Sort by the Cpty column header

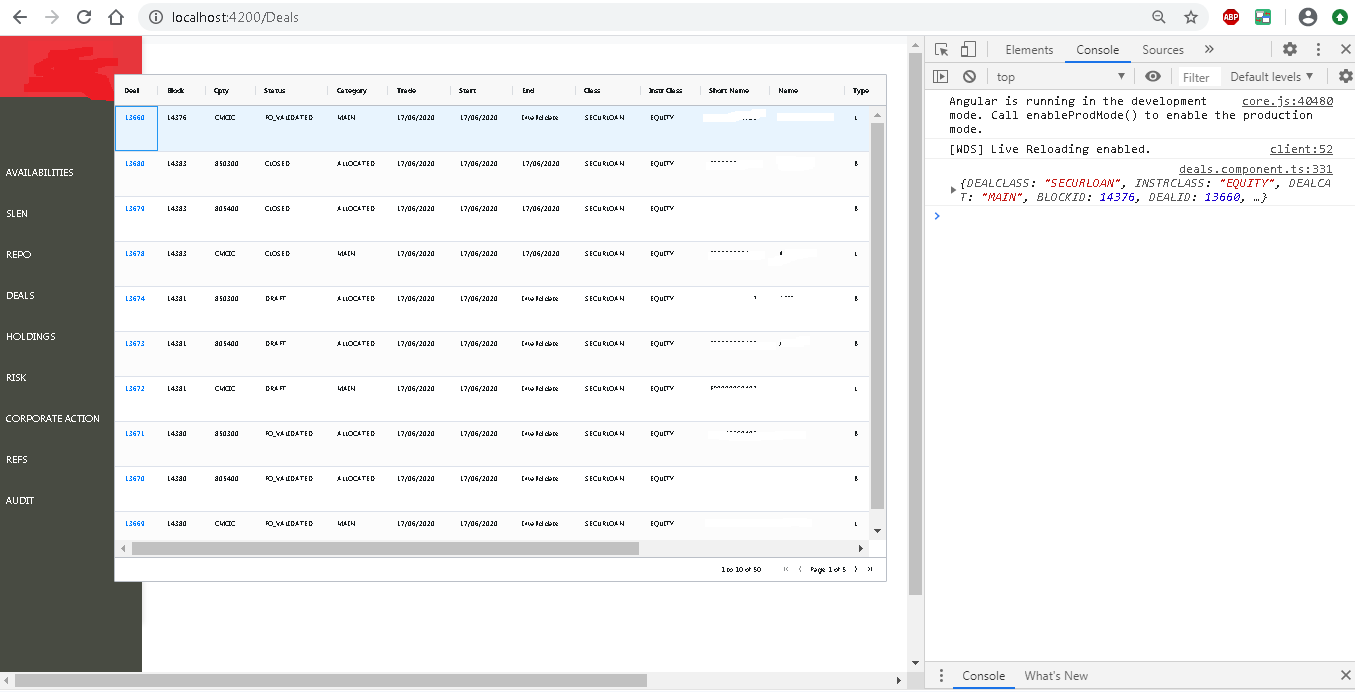coord(222,90)
